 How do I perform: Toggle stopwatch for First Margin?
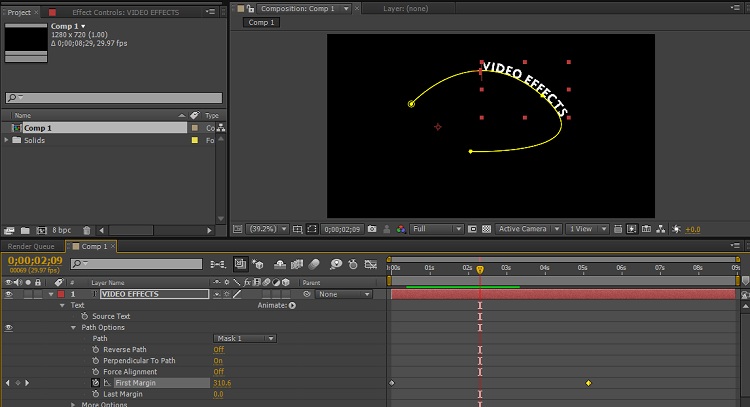(x=96, y=383)
